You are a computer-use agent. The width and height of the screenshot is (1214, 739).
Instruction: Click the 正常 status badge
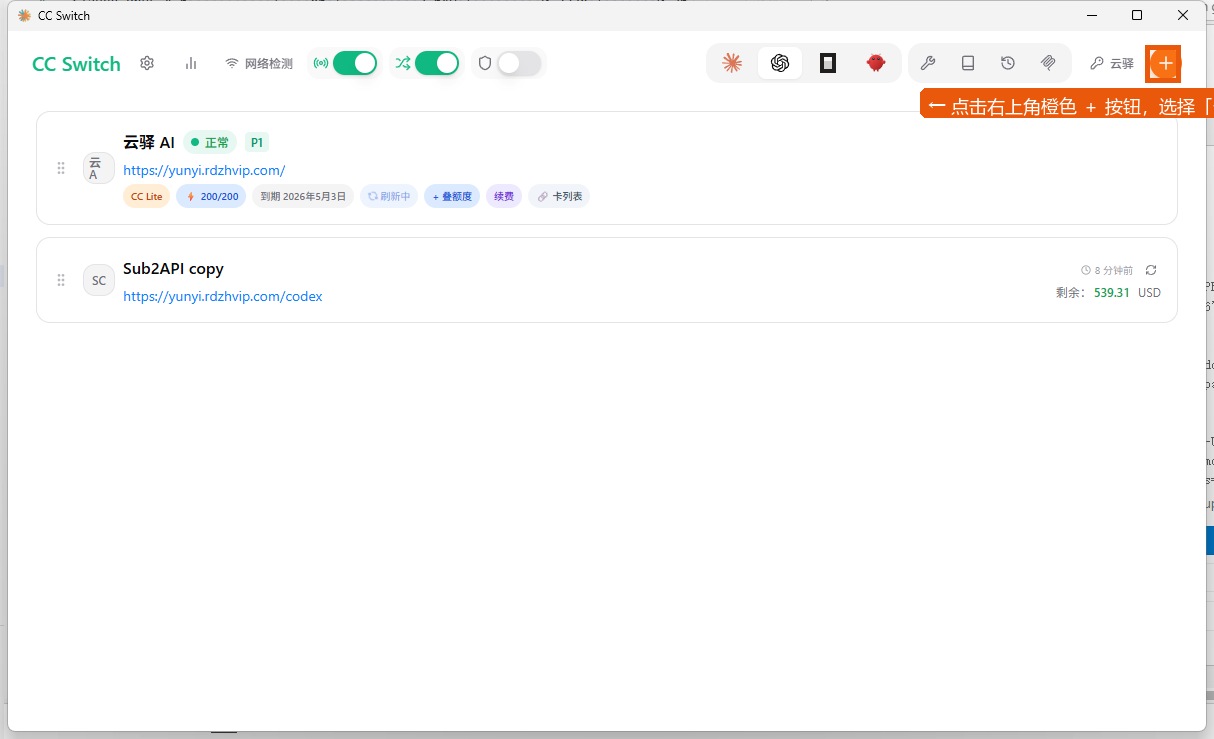coord(210,143)
